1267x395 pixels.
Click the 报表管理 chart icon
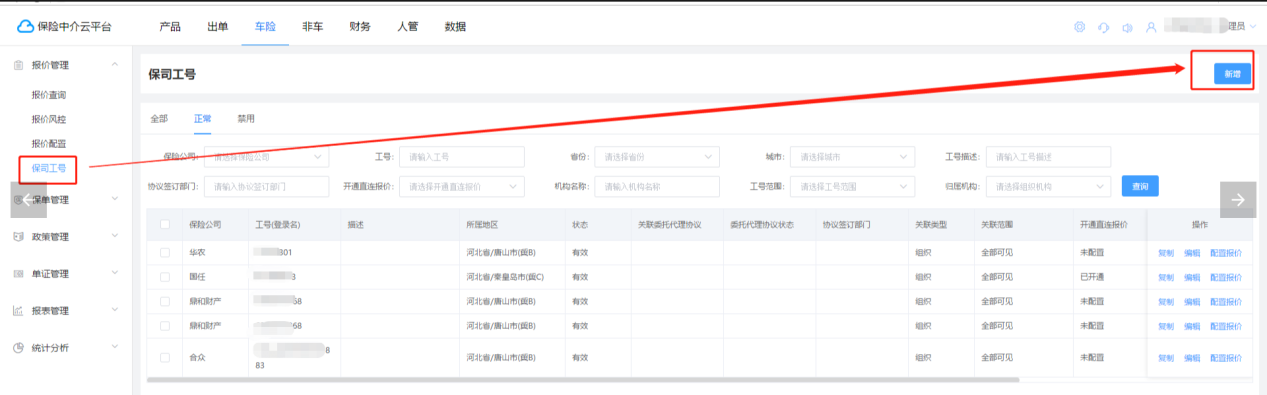18,311
